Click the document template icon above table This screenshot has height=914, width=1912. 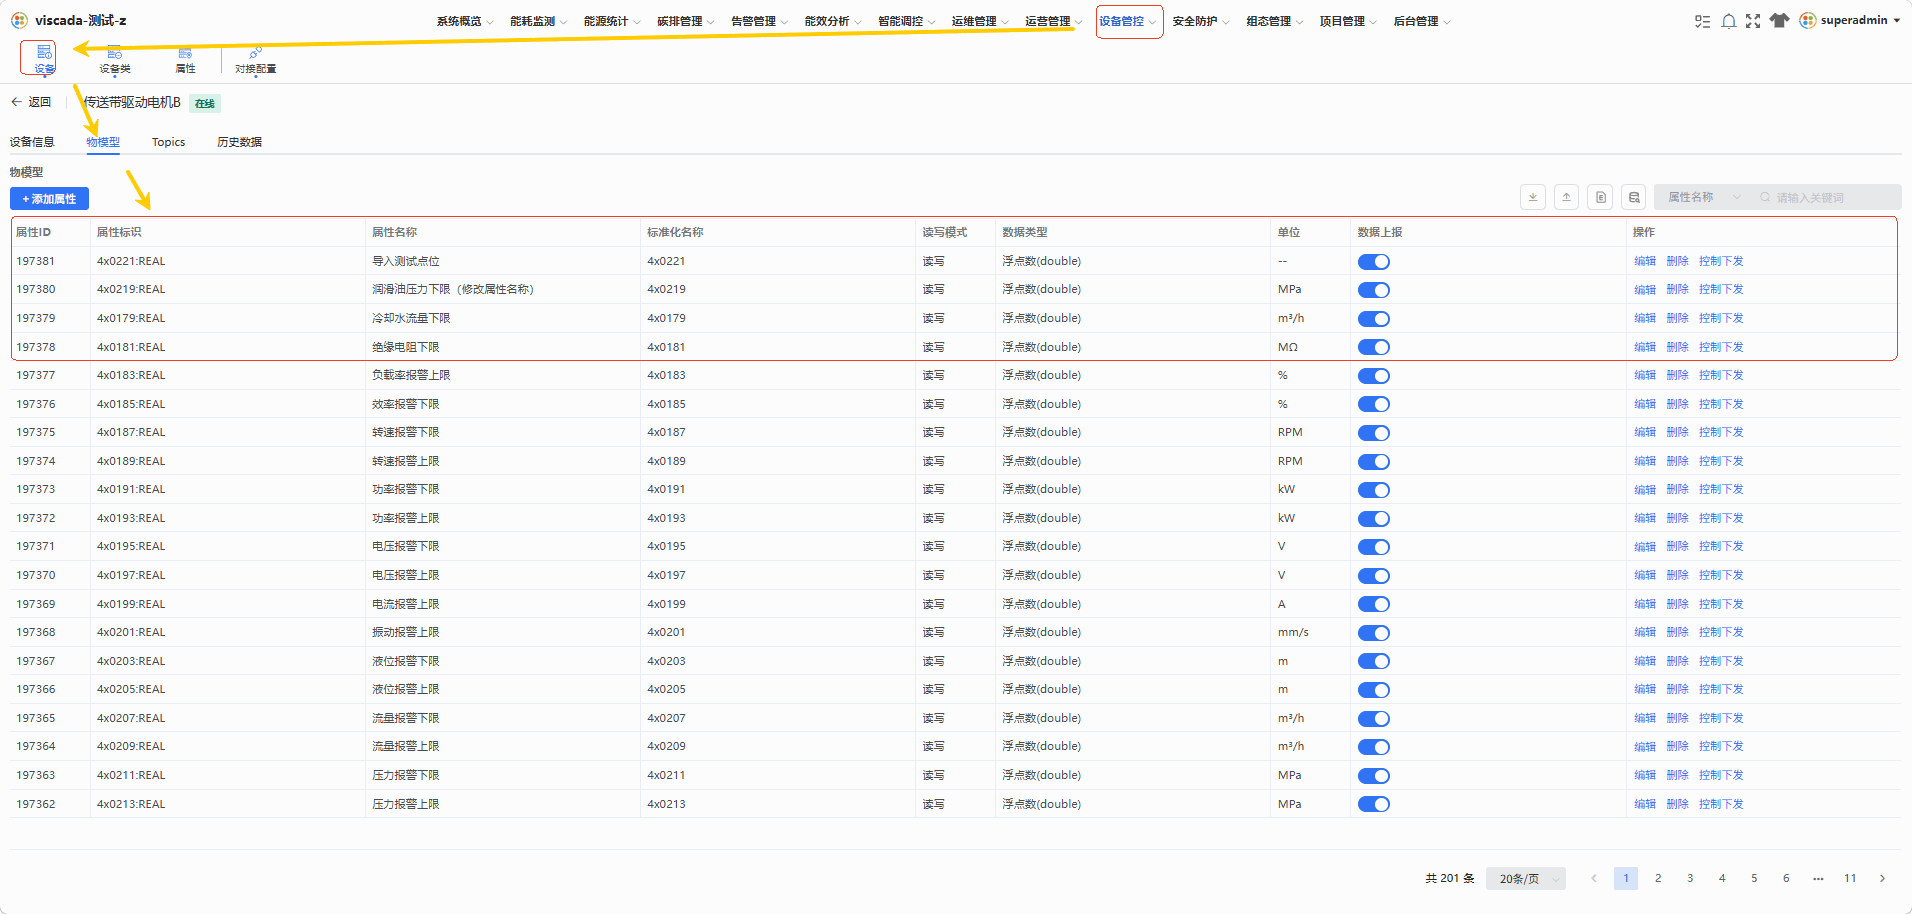pos(1601,197)
